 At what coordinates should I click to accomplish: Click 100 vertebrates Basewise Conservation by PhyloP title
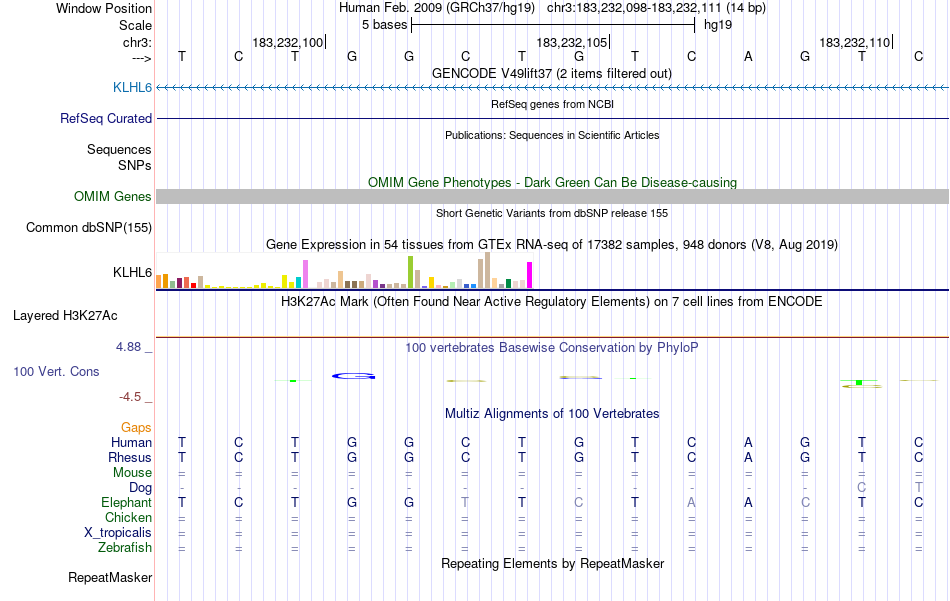coord(551,347)
